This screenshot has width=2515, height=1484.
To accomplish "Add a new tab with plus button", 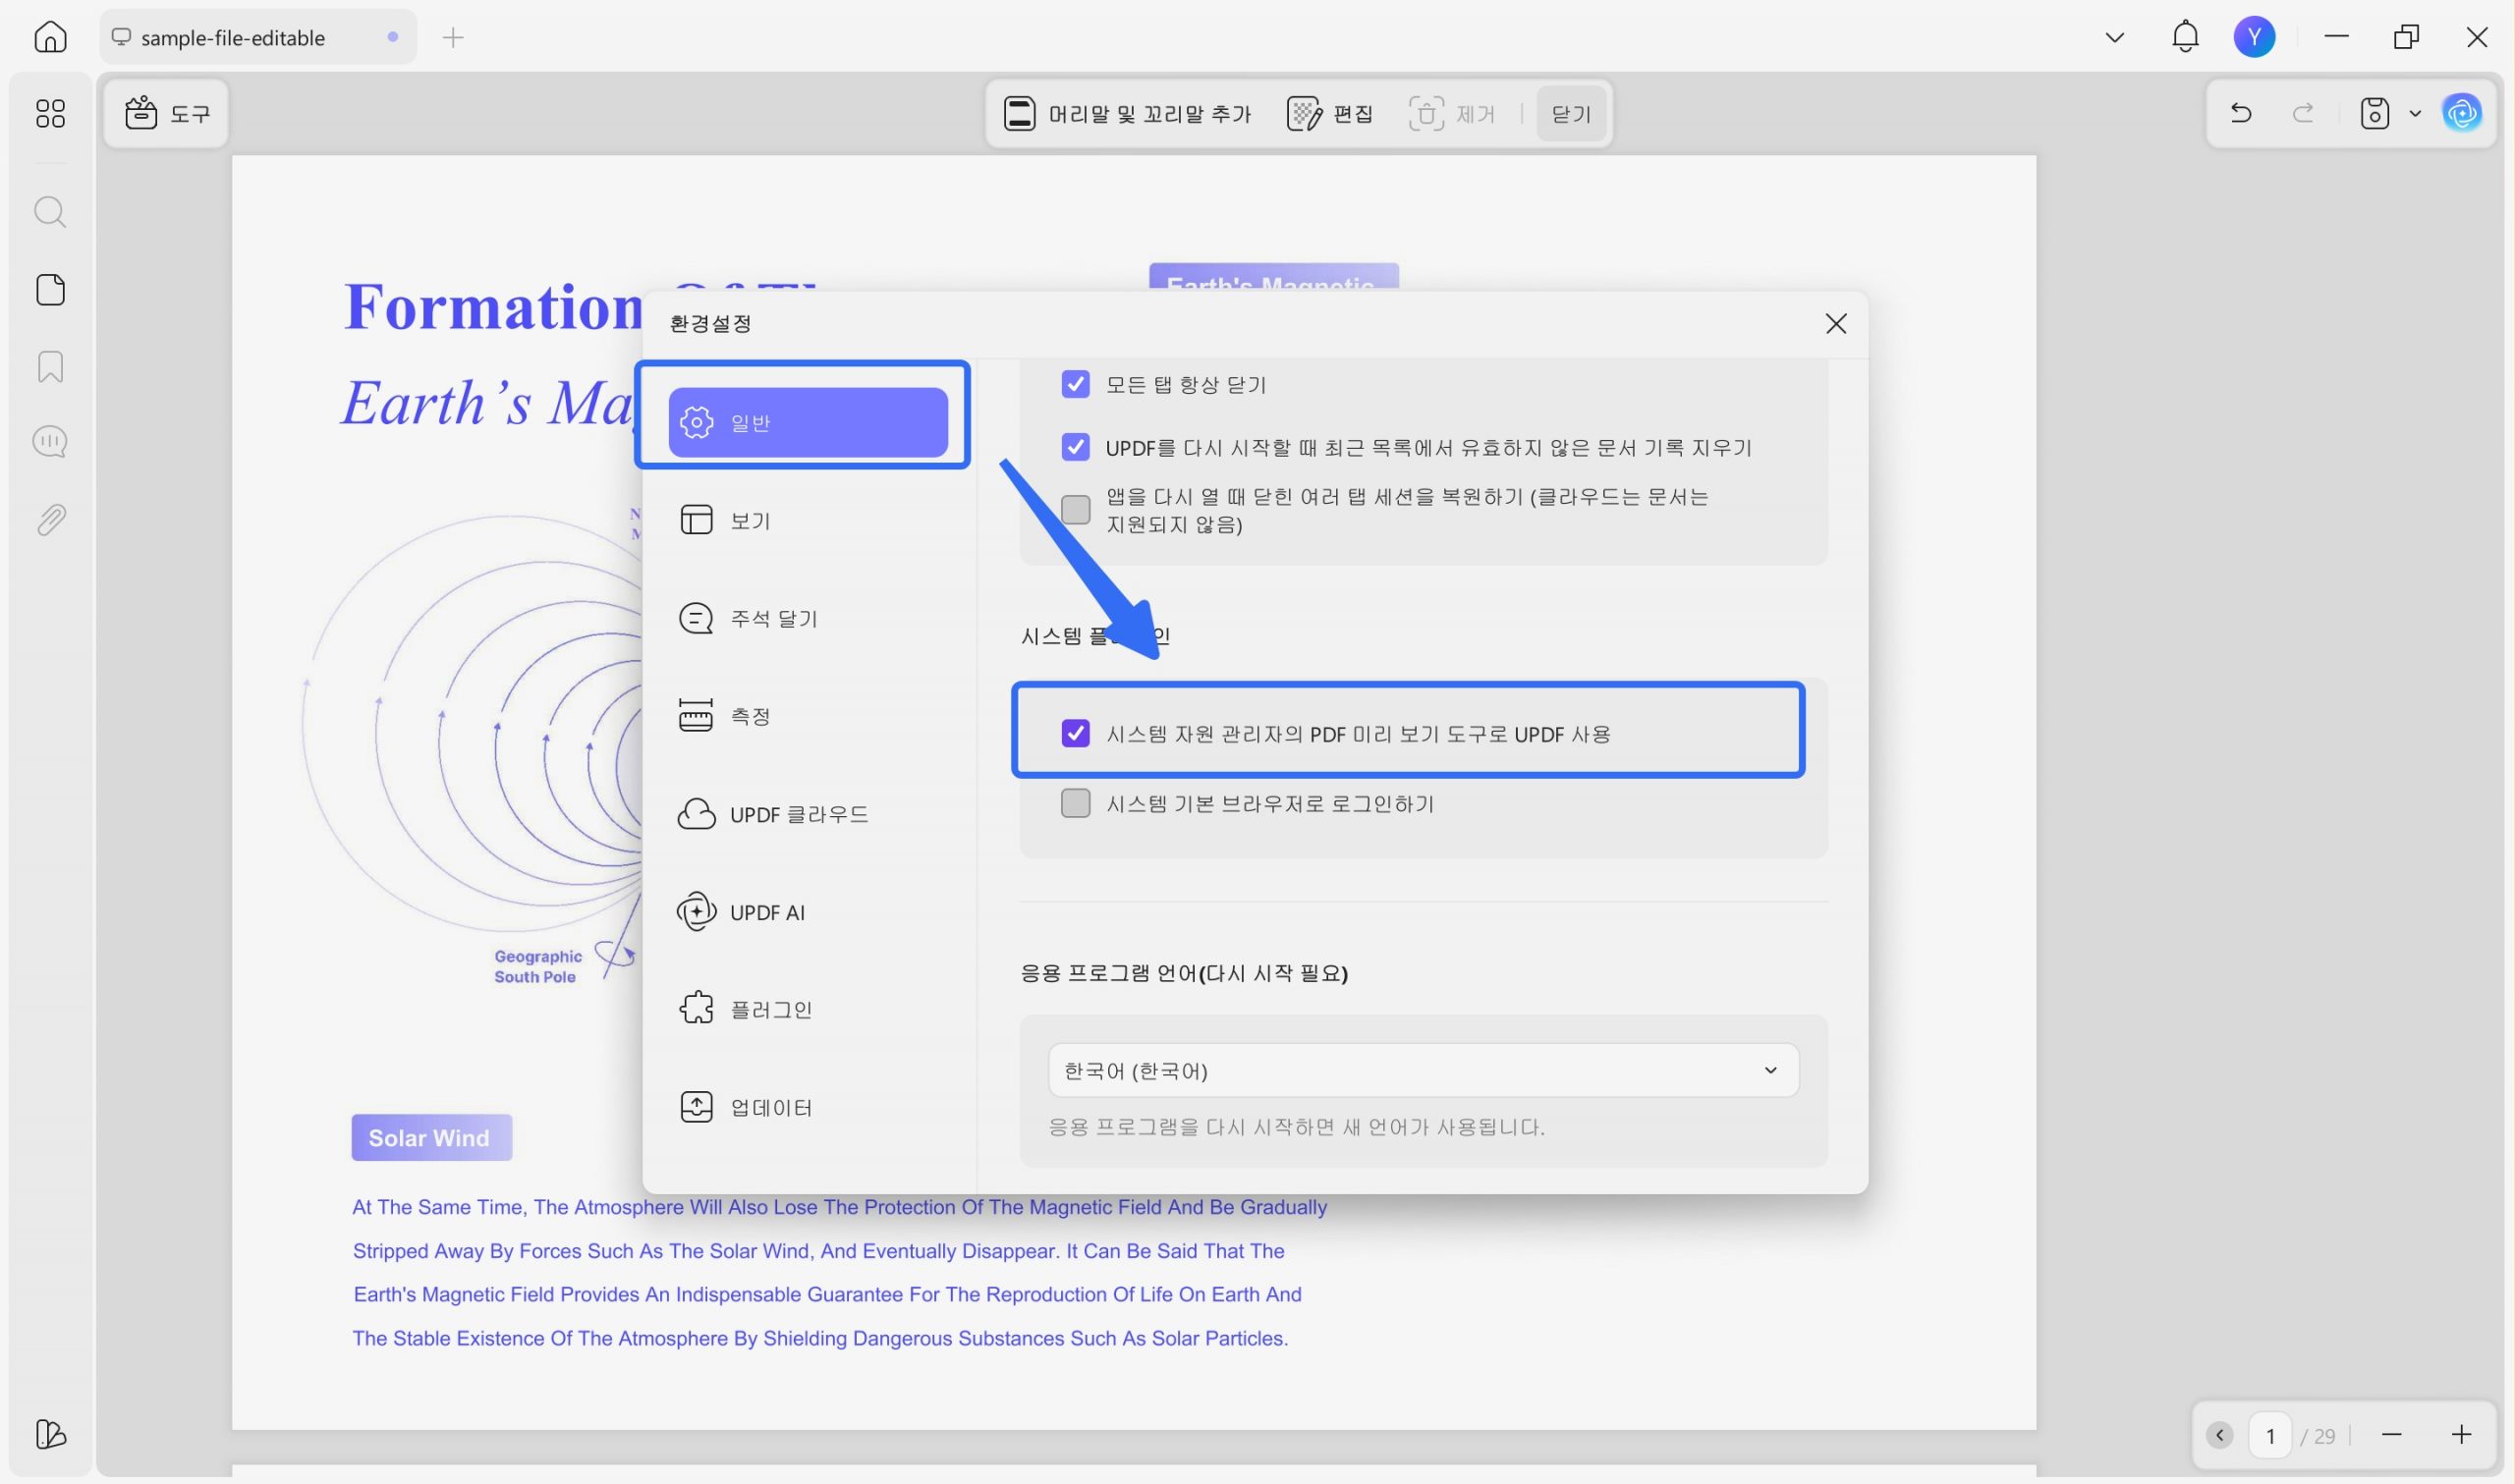I will tap(453, 38).
